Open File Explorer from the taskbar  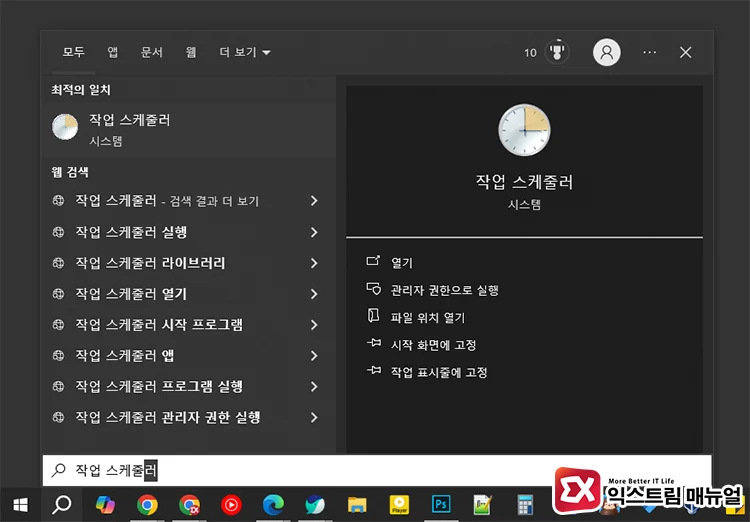pyautogui.click(x=357, y=504)
